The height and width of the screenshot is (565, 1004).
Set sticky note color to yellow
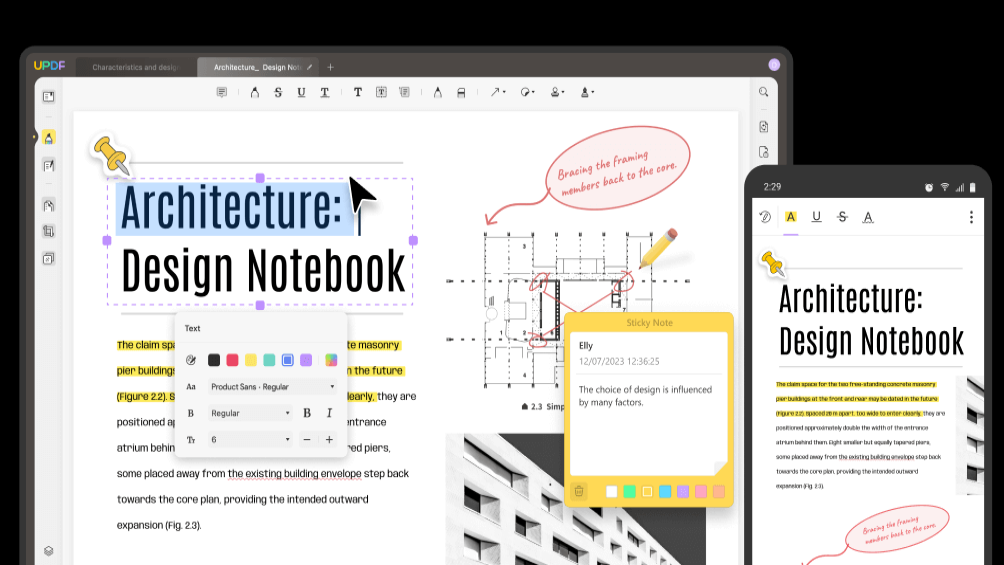[x=647, y=491]
